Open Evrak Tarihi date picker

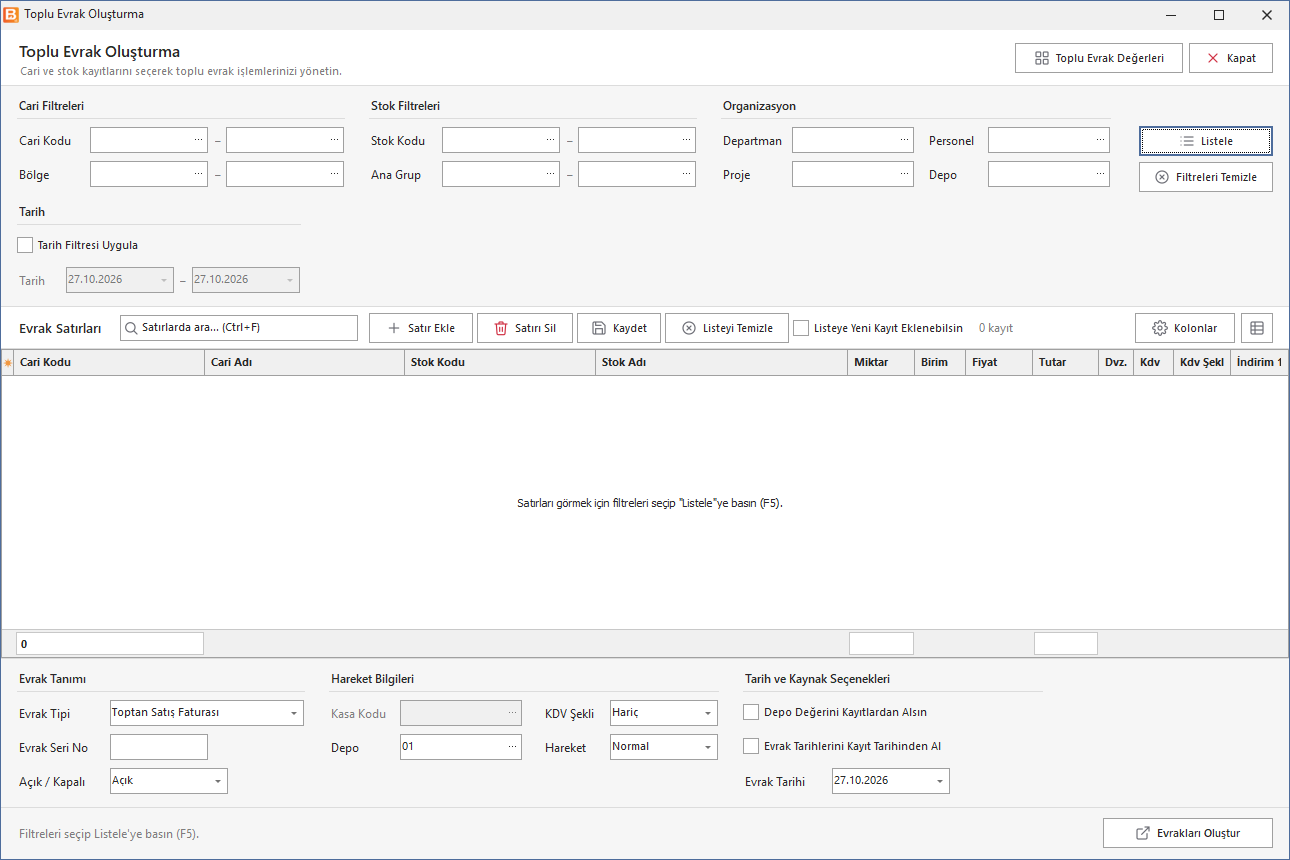940,781
